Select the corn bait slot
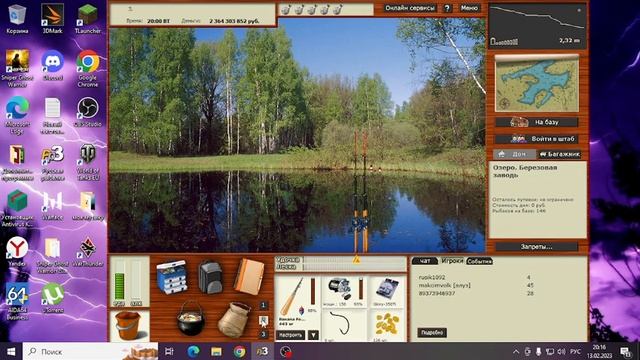Viewport: 640px width, 360px height. 387,325
